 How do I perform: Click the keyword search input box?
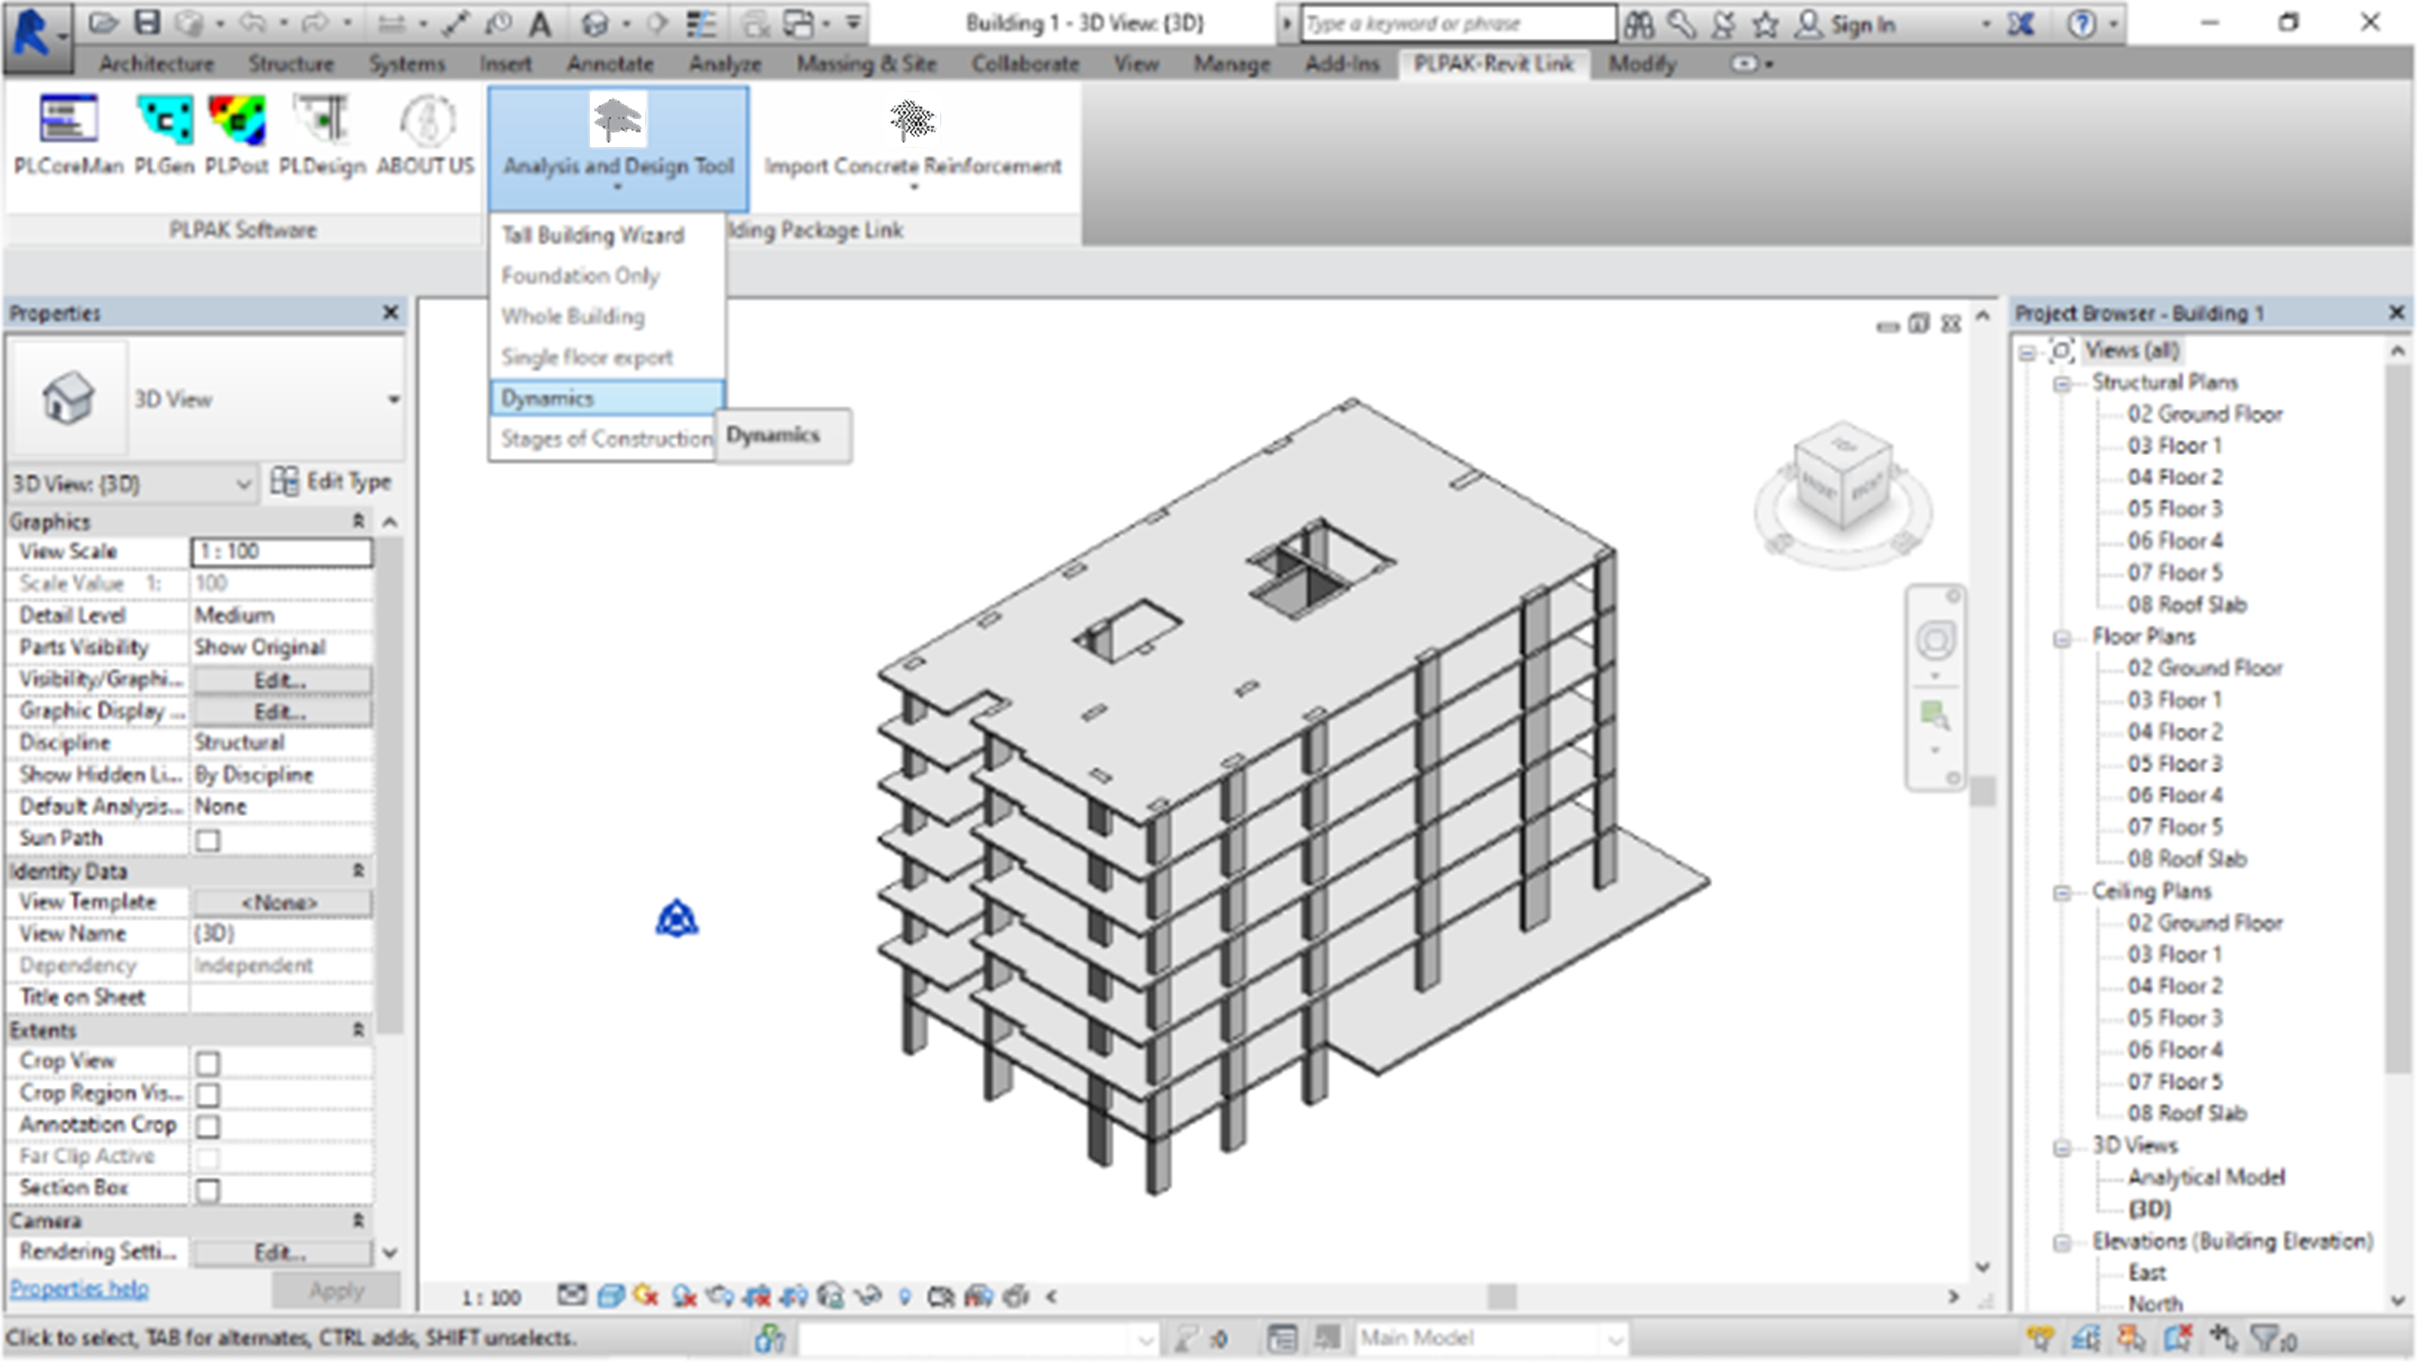point(1458,23)
